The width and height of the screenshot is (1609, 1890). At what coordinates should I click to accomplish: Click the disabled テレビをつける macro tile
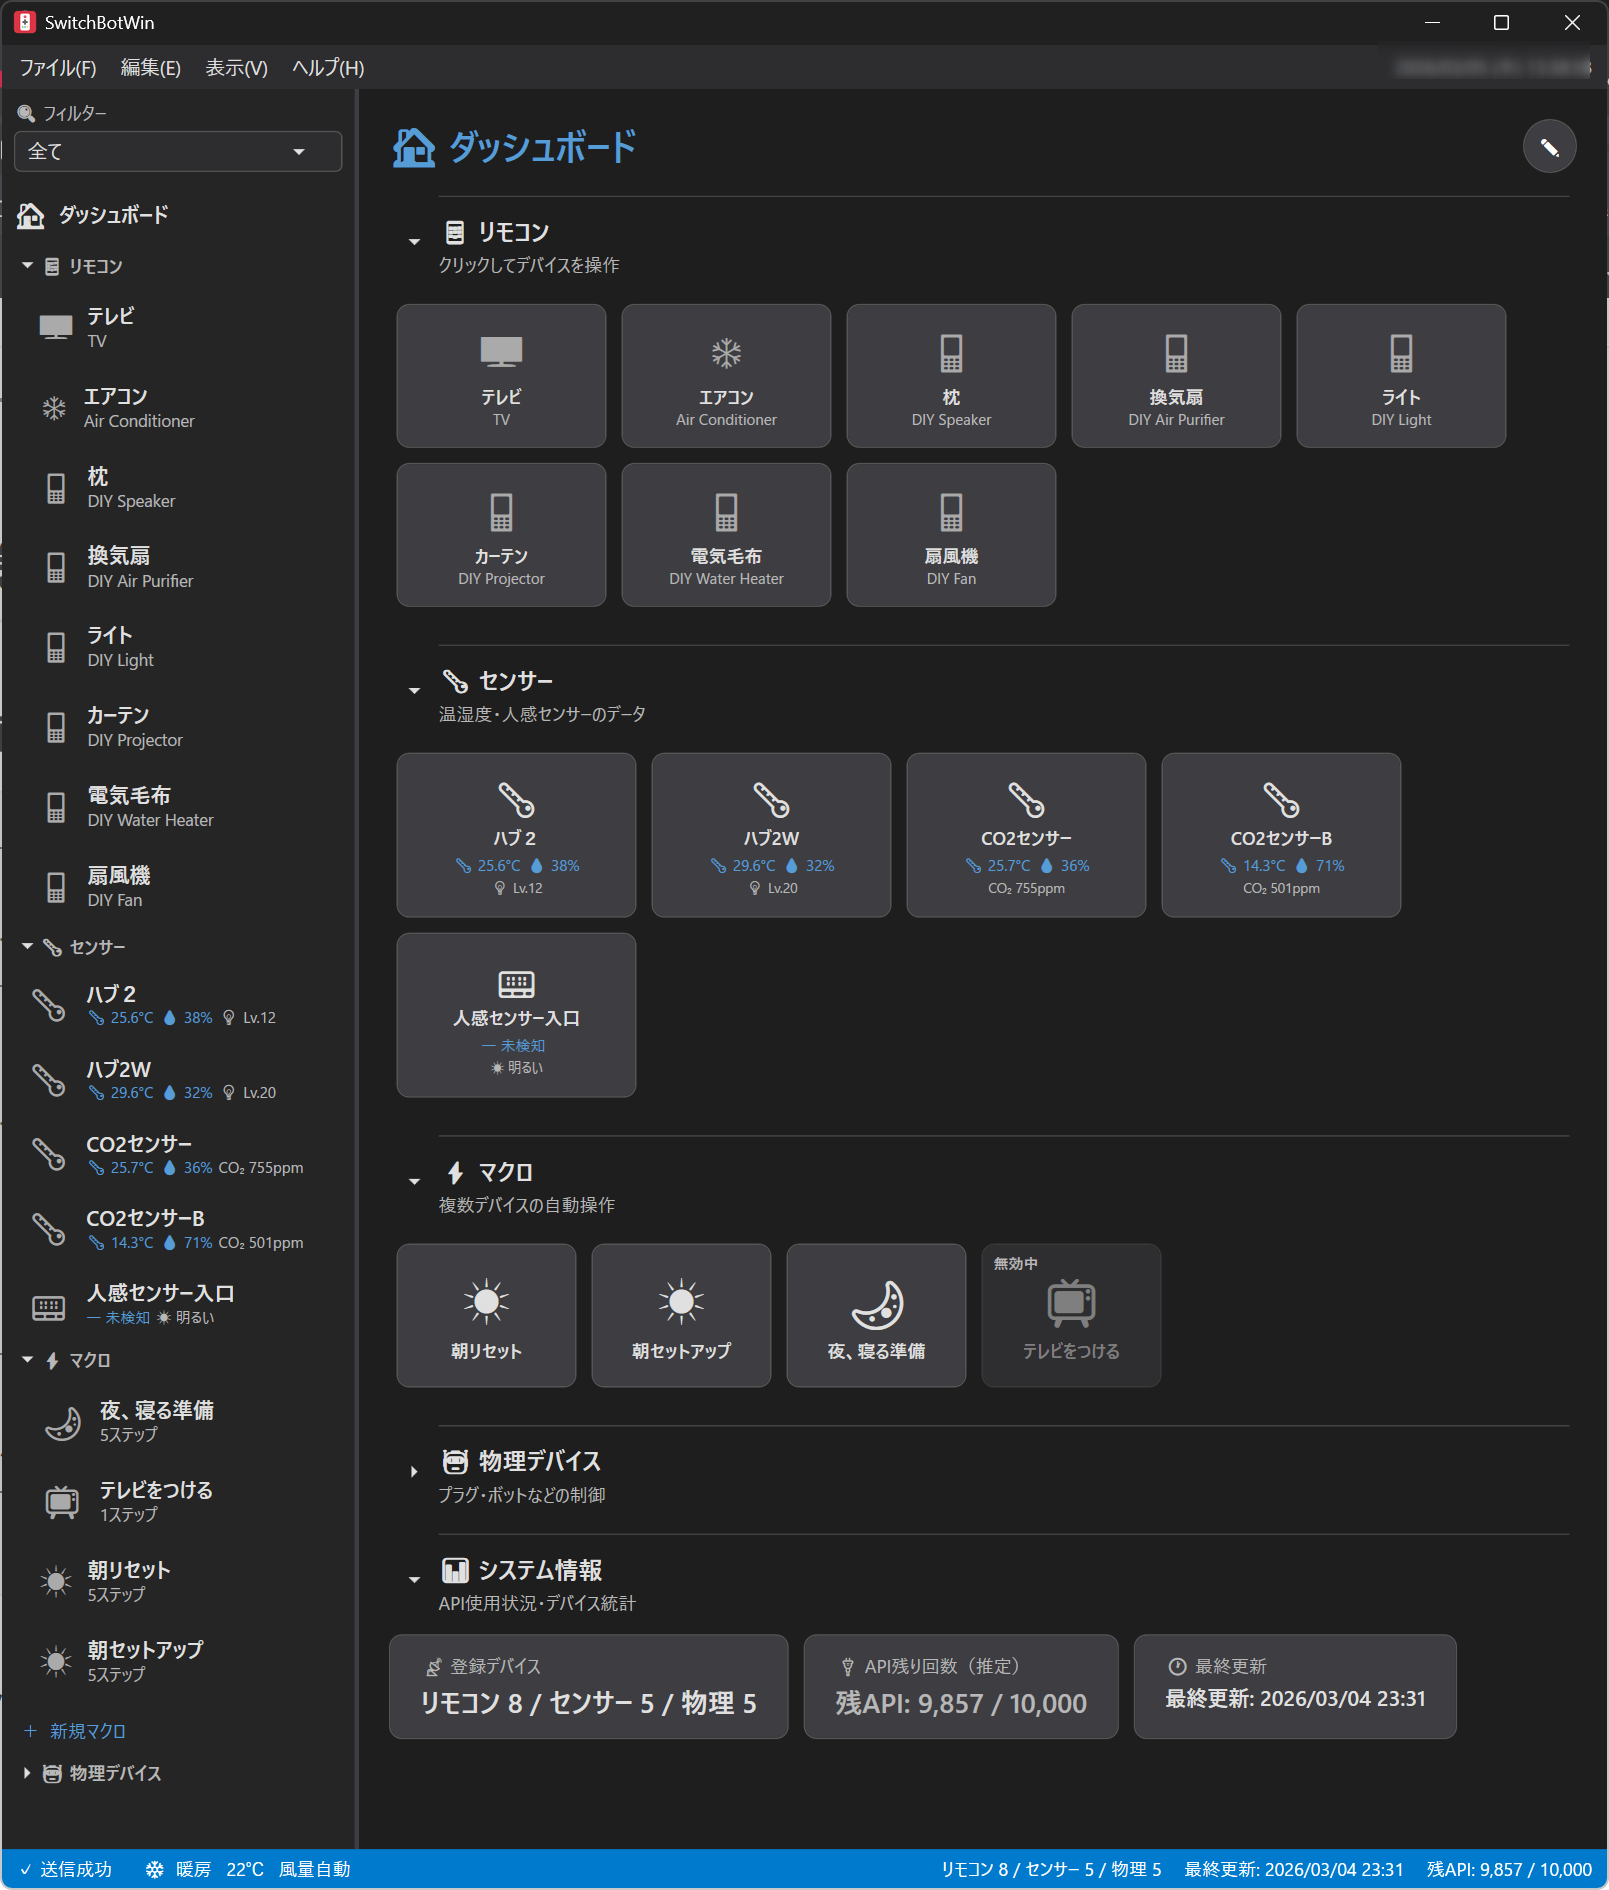coord(1071,1315)
